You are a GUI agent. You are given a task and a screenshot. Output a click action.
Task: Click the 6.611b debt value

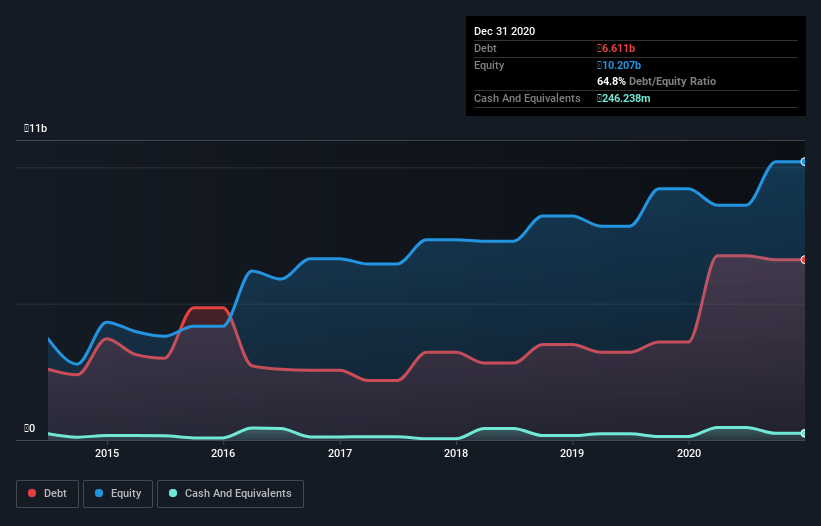coord(616,48)
